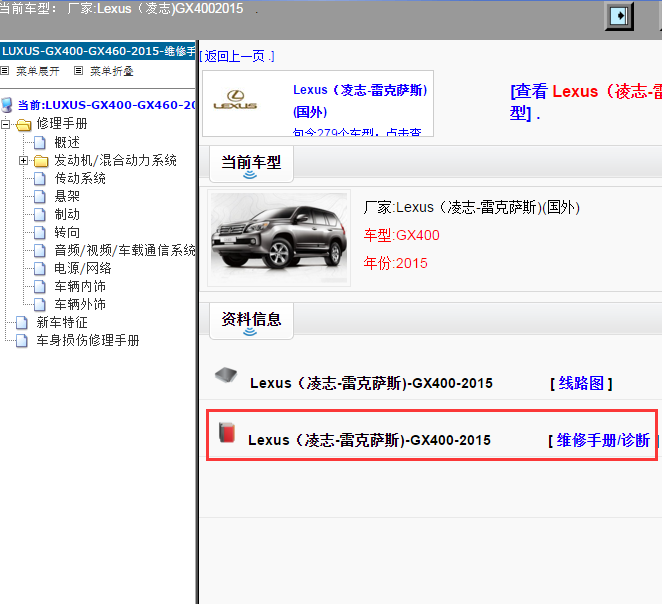Open the 电源/网络 tree item

click(x=83, y=268)
